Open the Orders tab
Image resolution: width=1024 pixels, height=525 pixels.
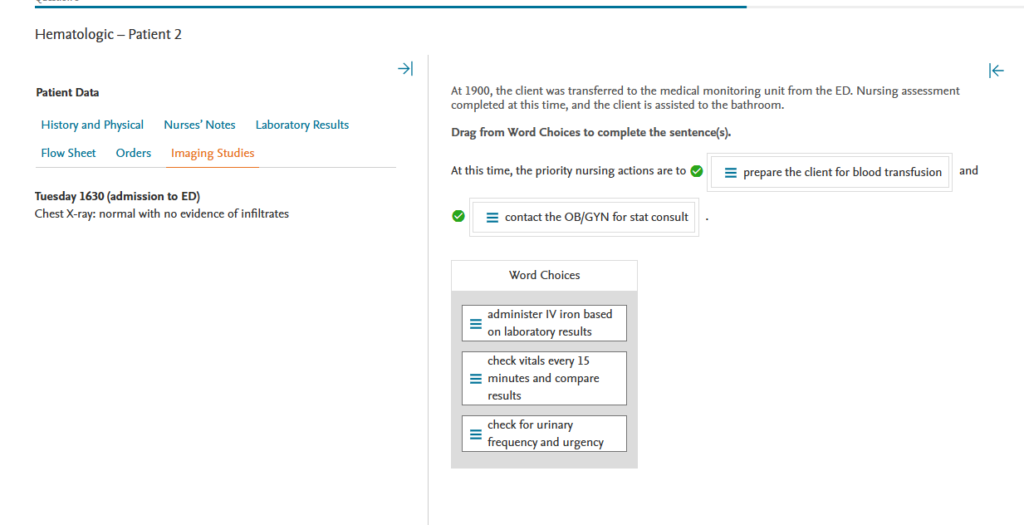[x=133, y=153]
